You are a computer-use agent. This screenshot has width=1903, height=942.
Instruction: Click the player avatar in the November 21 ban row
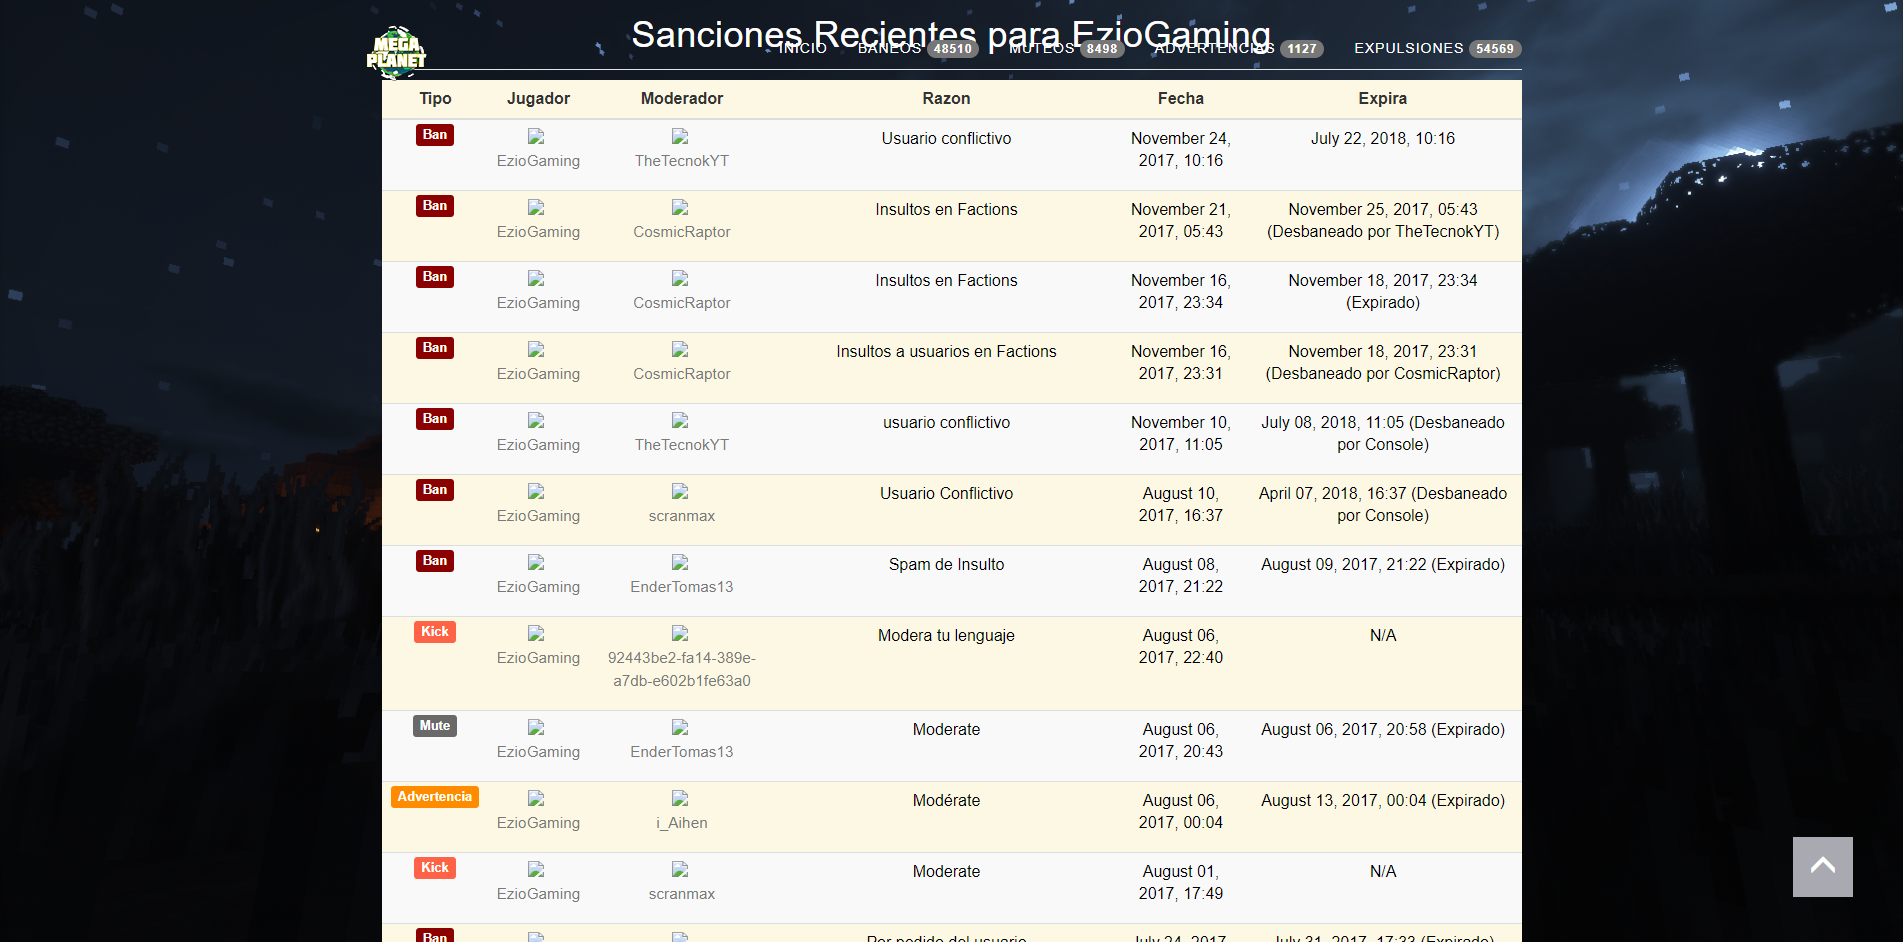tap(536, 207)
